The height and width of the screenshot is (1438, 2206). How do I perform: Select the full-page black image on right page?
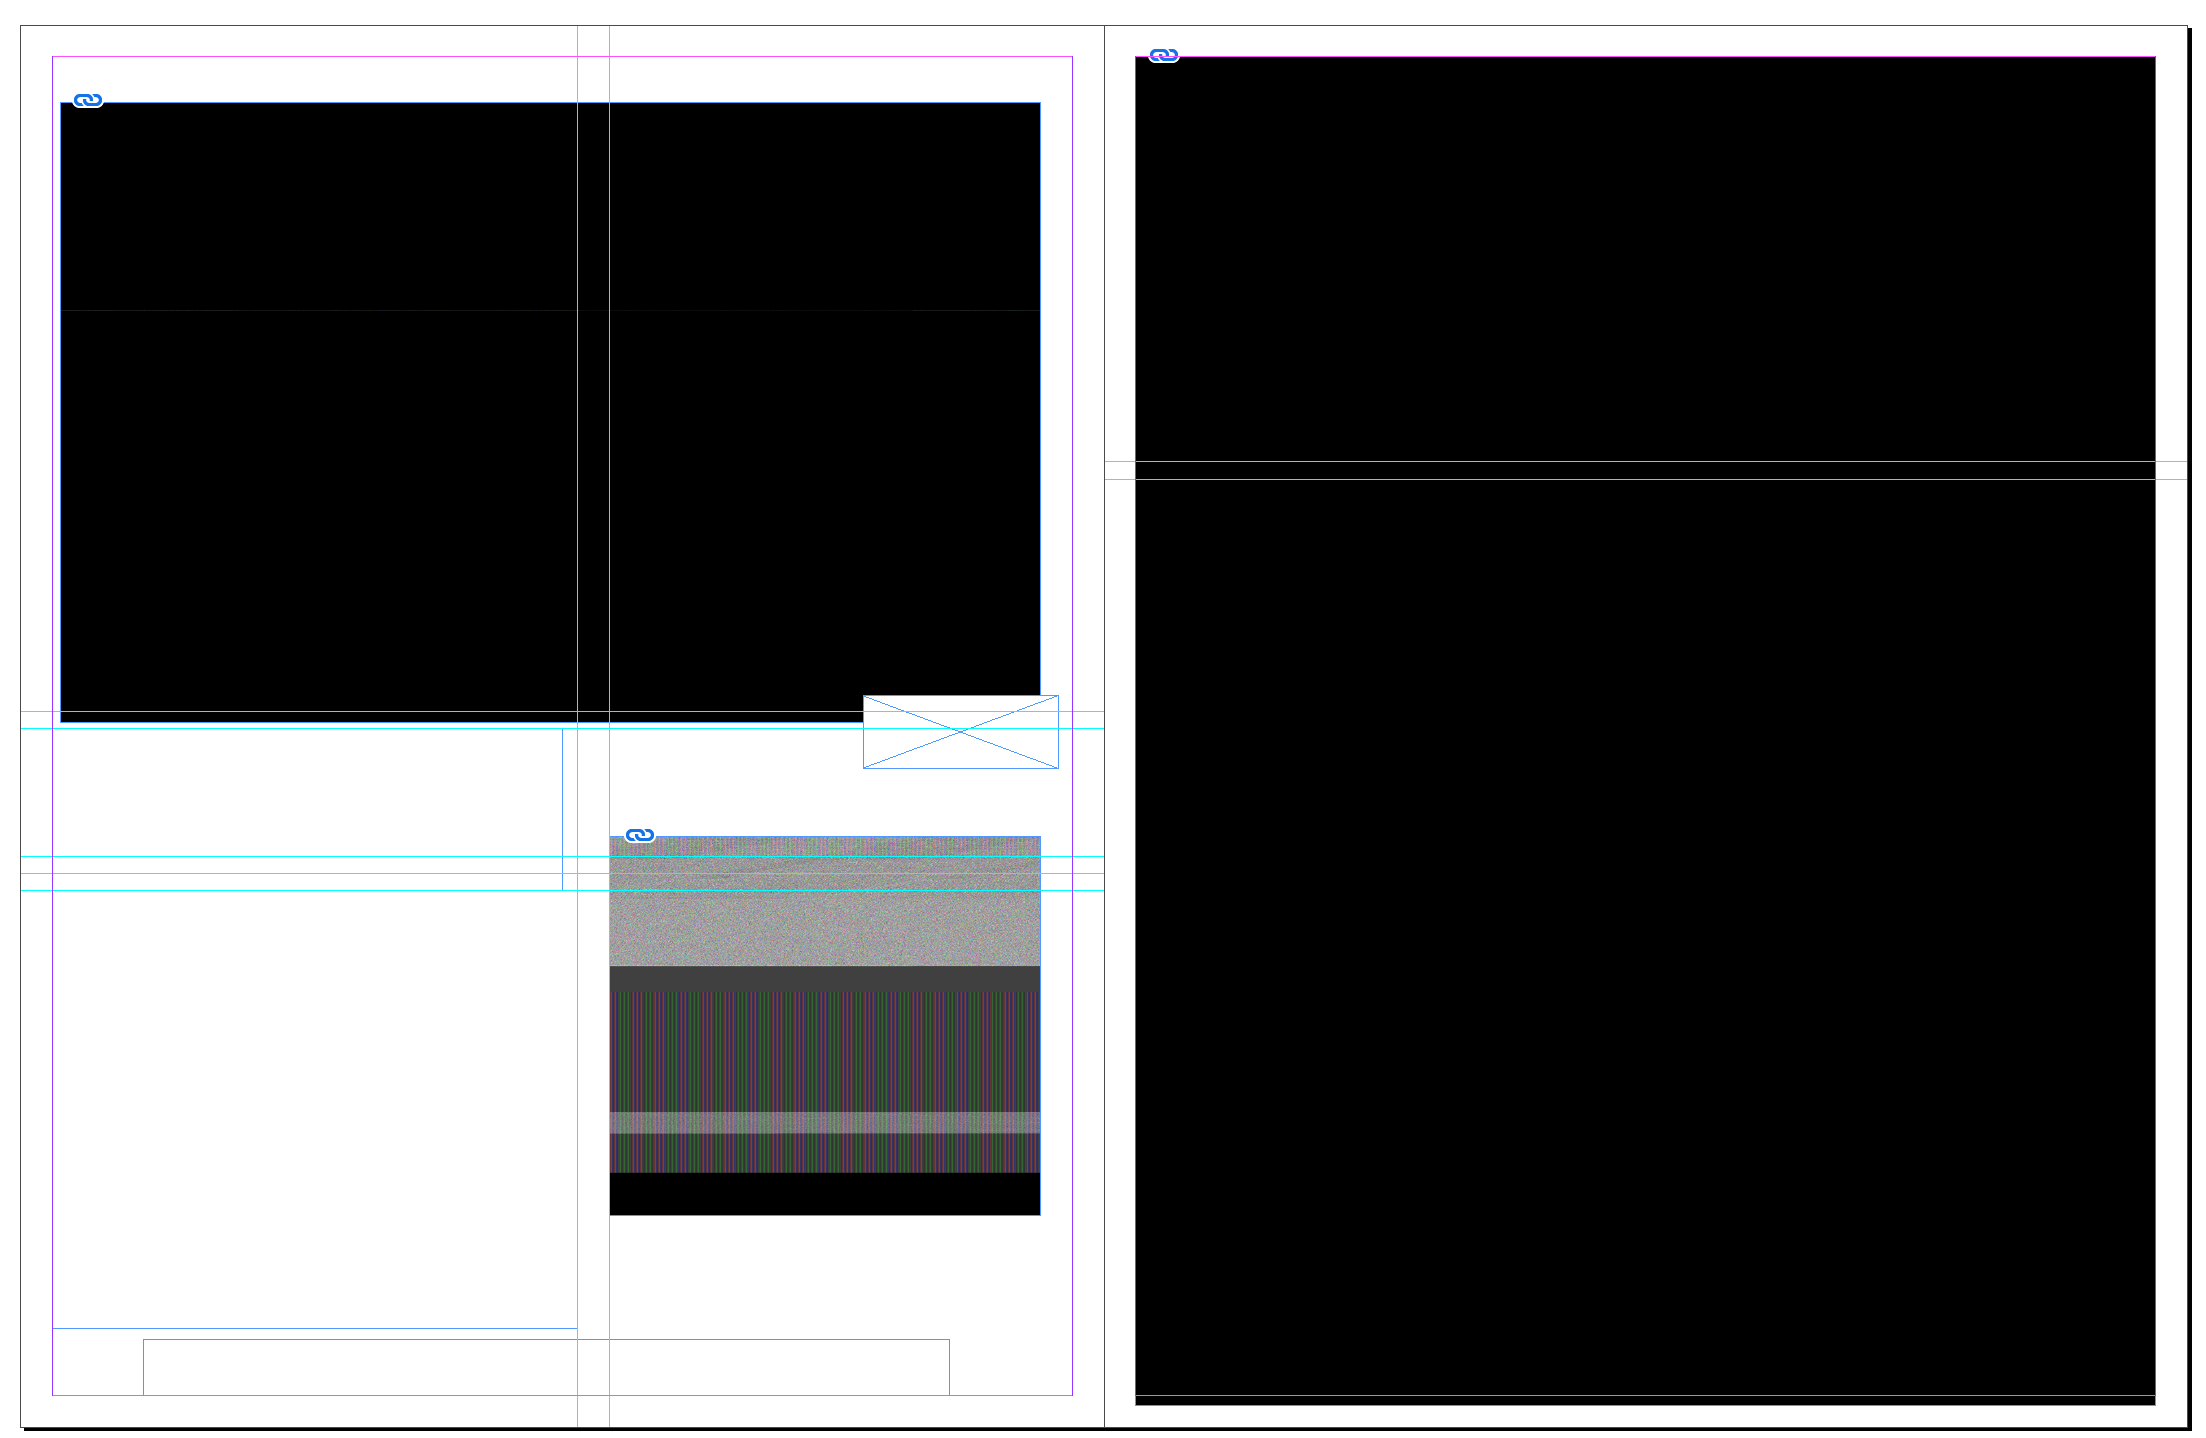coord(1645,731)
